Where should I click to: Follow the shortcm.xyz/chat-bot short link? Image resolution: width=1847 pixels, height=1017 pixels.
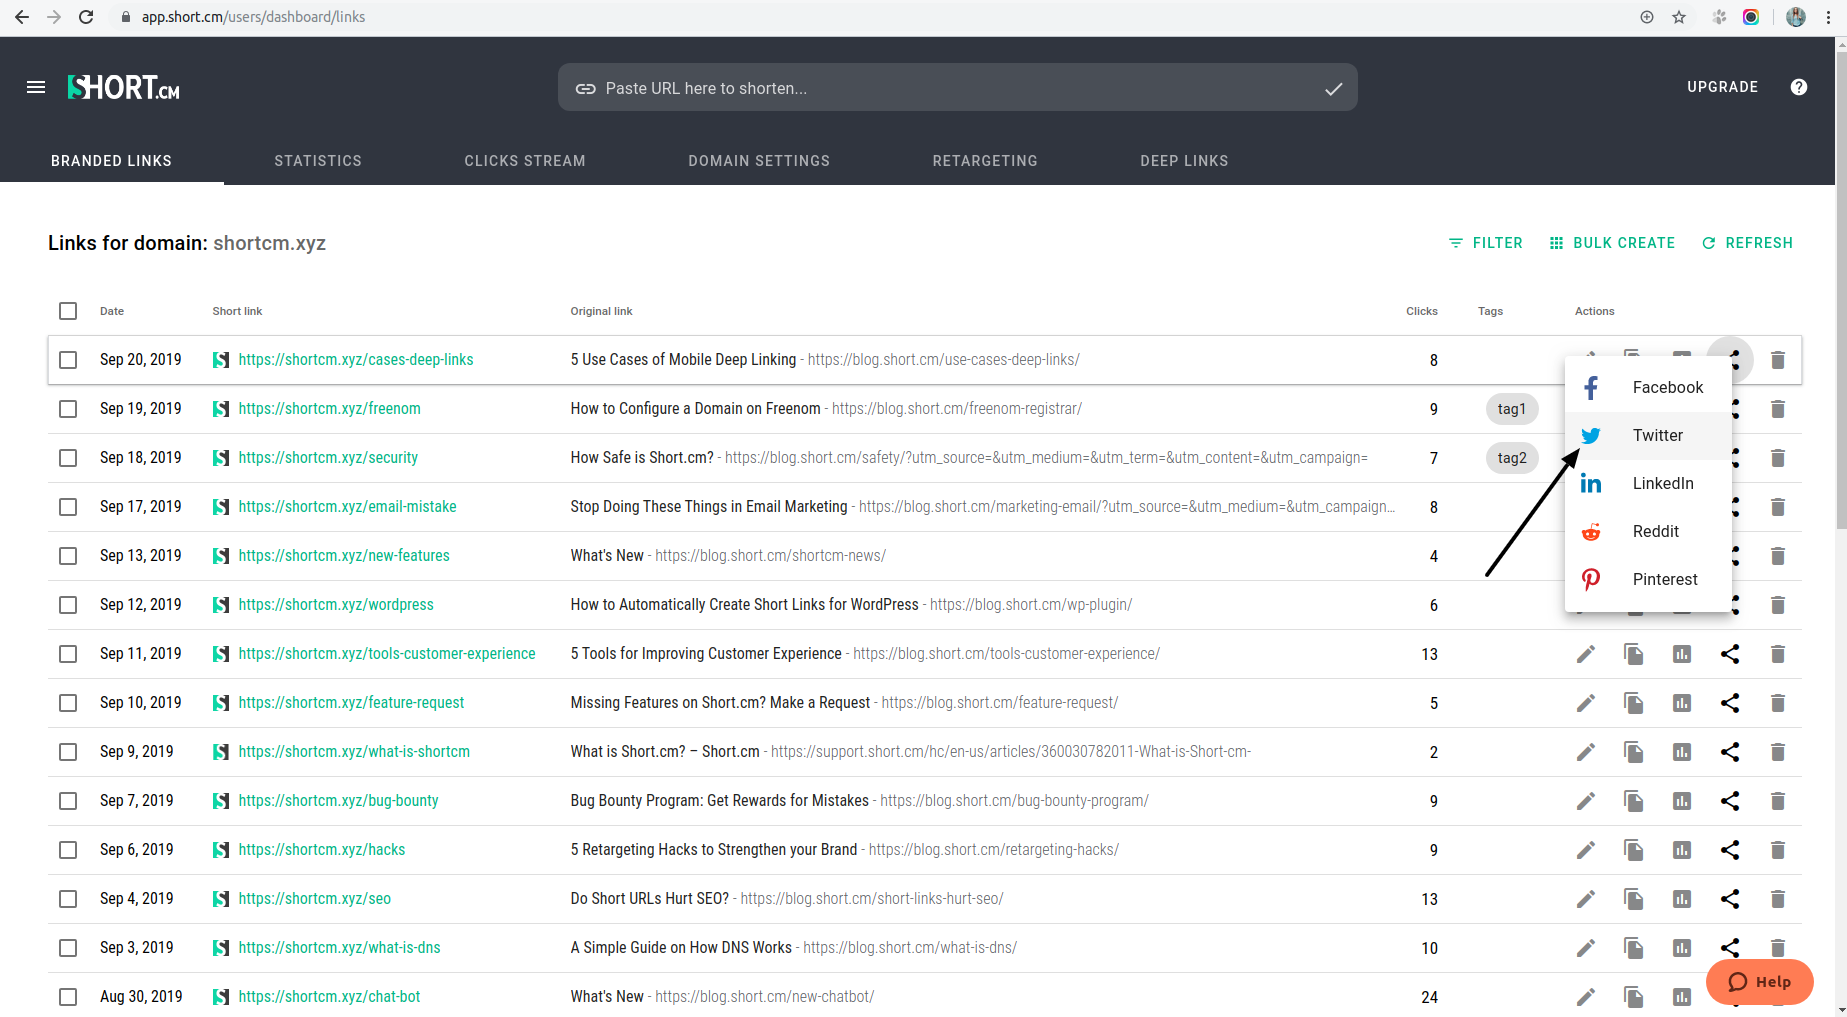click(x=329, y=997)
